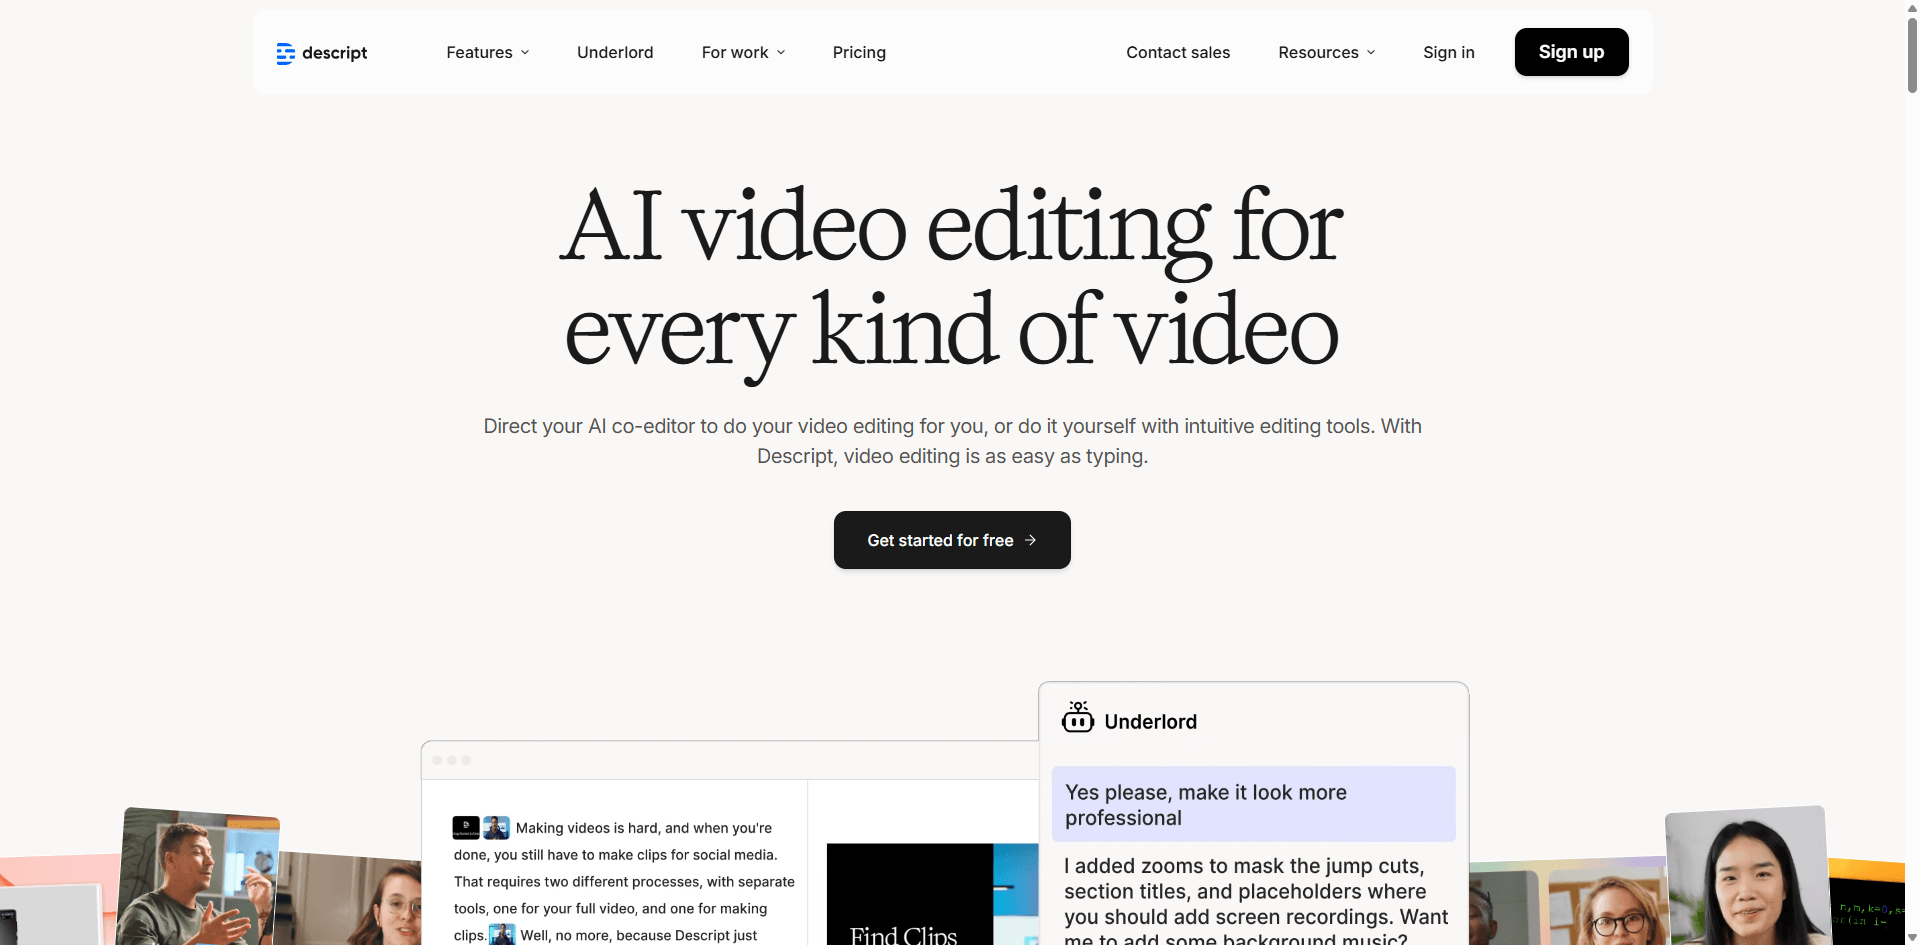Expand the Resources dropdown
1920x945 pixels.
(x=1326, y=53)
